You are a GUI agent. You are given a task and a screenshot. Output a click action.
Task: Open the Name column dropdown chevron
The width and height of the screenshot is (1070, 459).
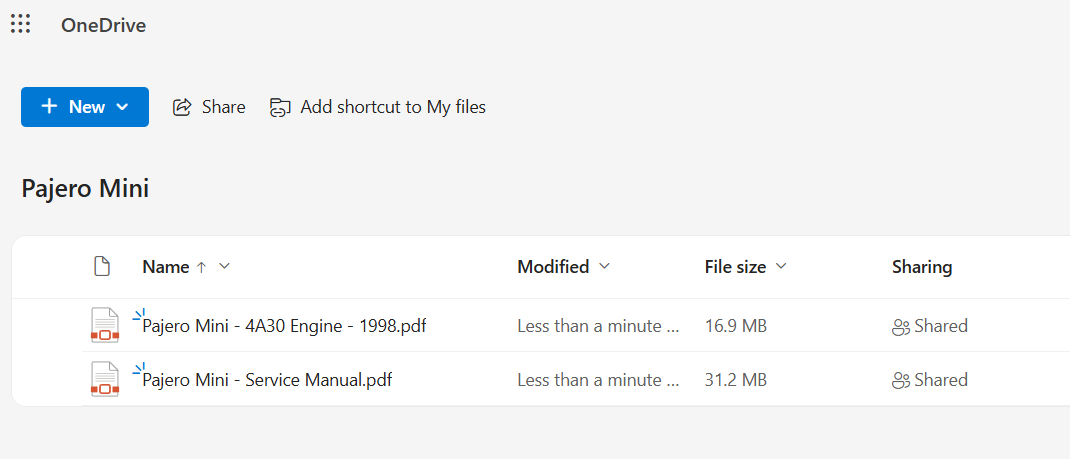pos(225,267)
